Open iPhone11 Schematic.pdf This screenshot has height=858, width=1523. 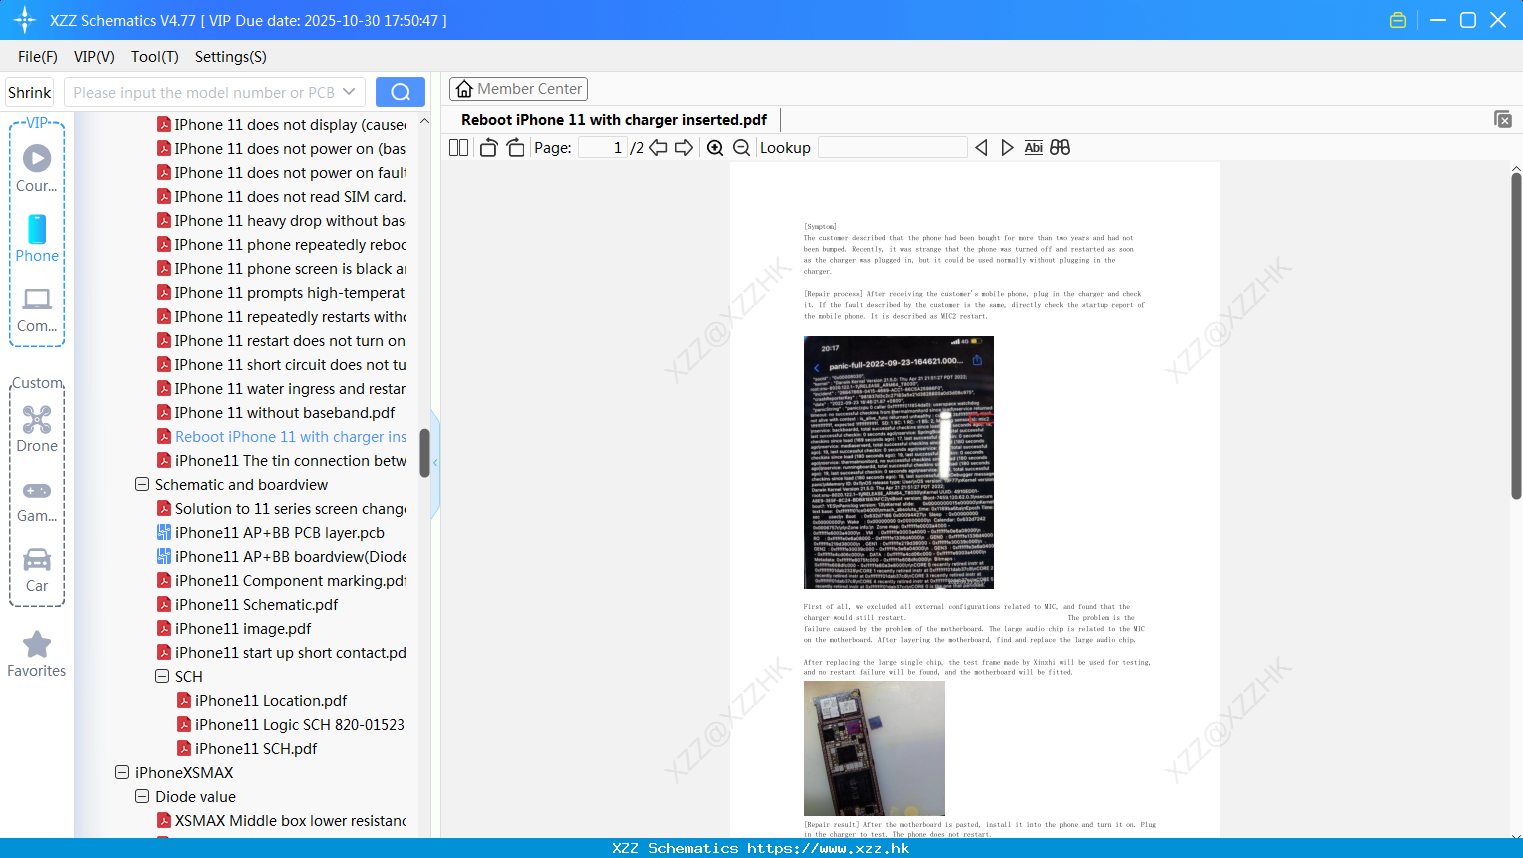pos(256,604)
